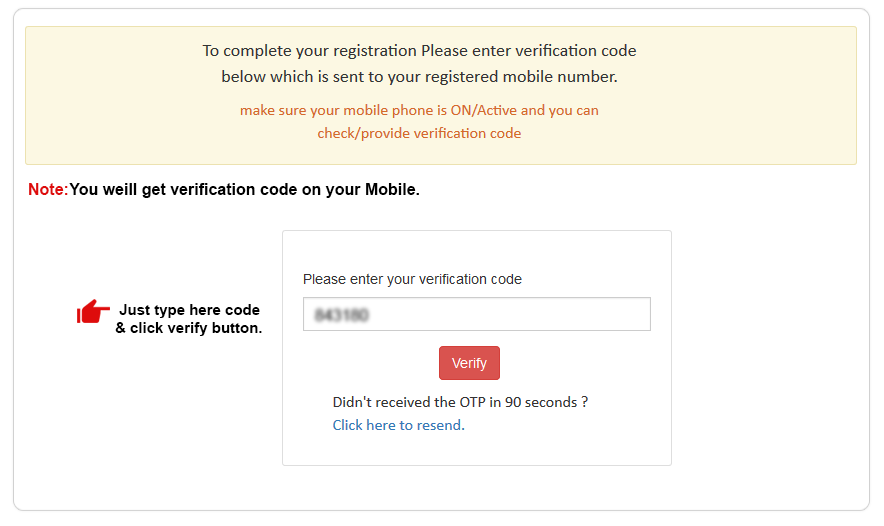Click the 'Just type here code' hint line
The width and height of the screenshot is (884, 526).
click(189, 310)
